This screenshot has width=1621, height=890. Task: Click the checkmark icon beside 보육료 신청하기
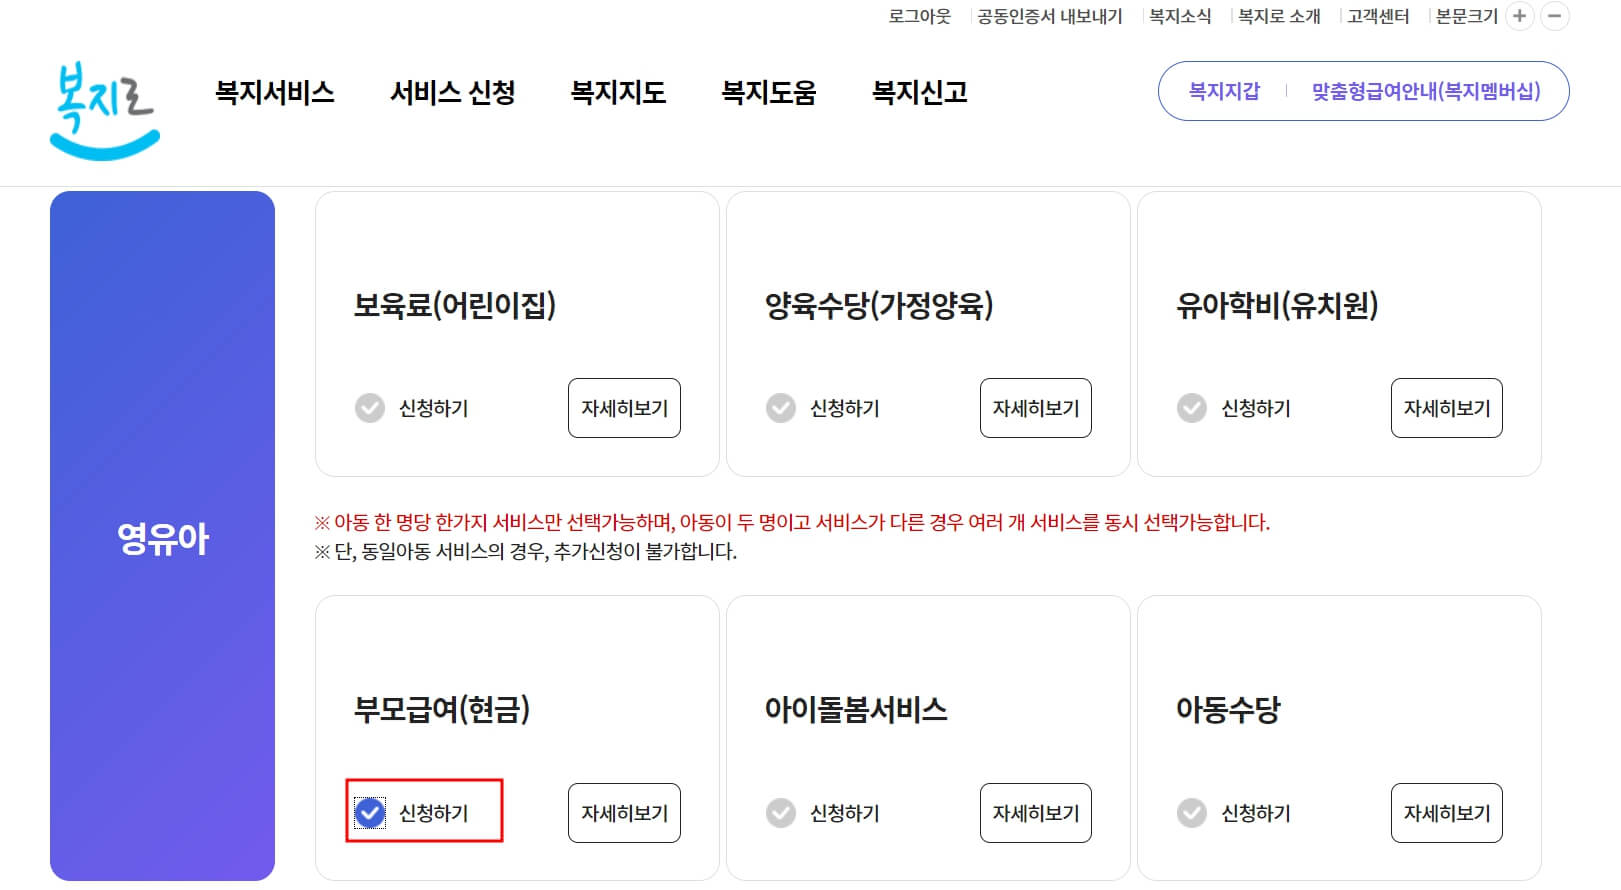click(369, 407)
